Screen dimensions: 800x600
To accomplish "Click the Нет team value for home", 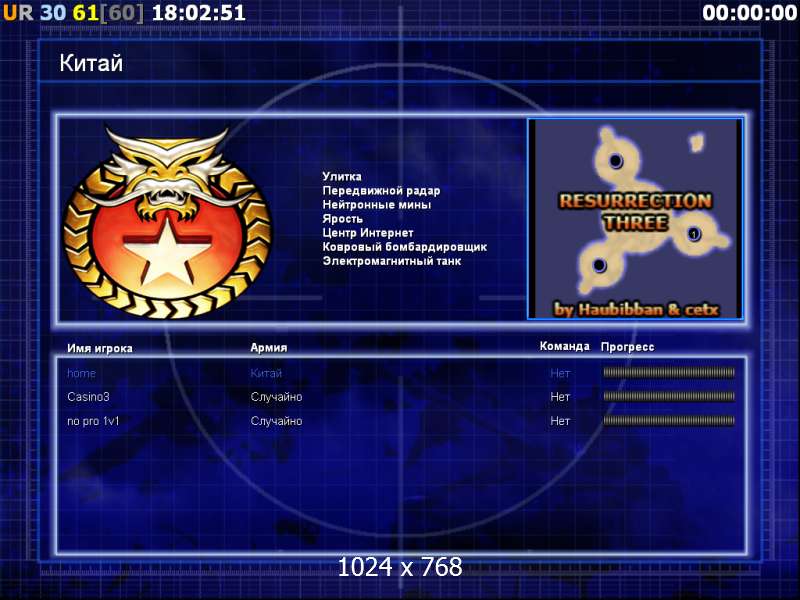I will 560,373.
